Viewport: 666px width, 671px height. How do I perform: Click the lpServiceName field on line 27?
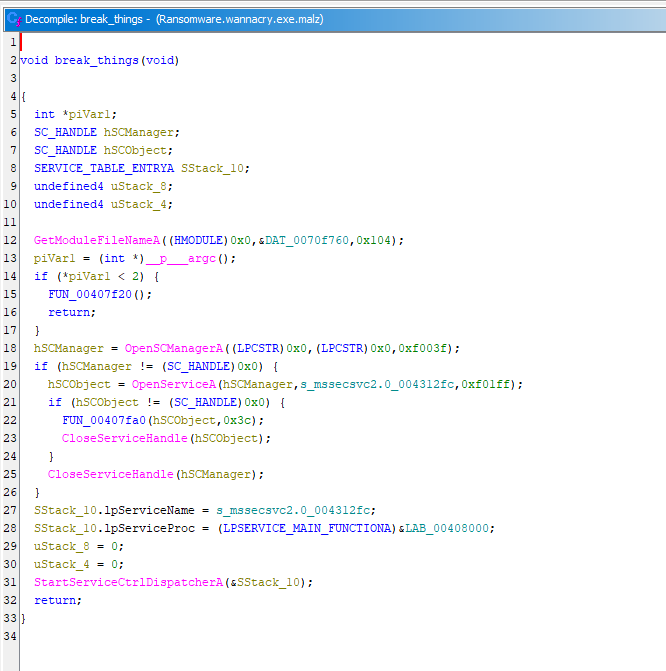tap(149, 510)
